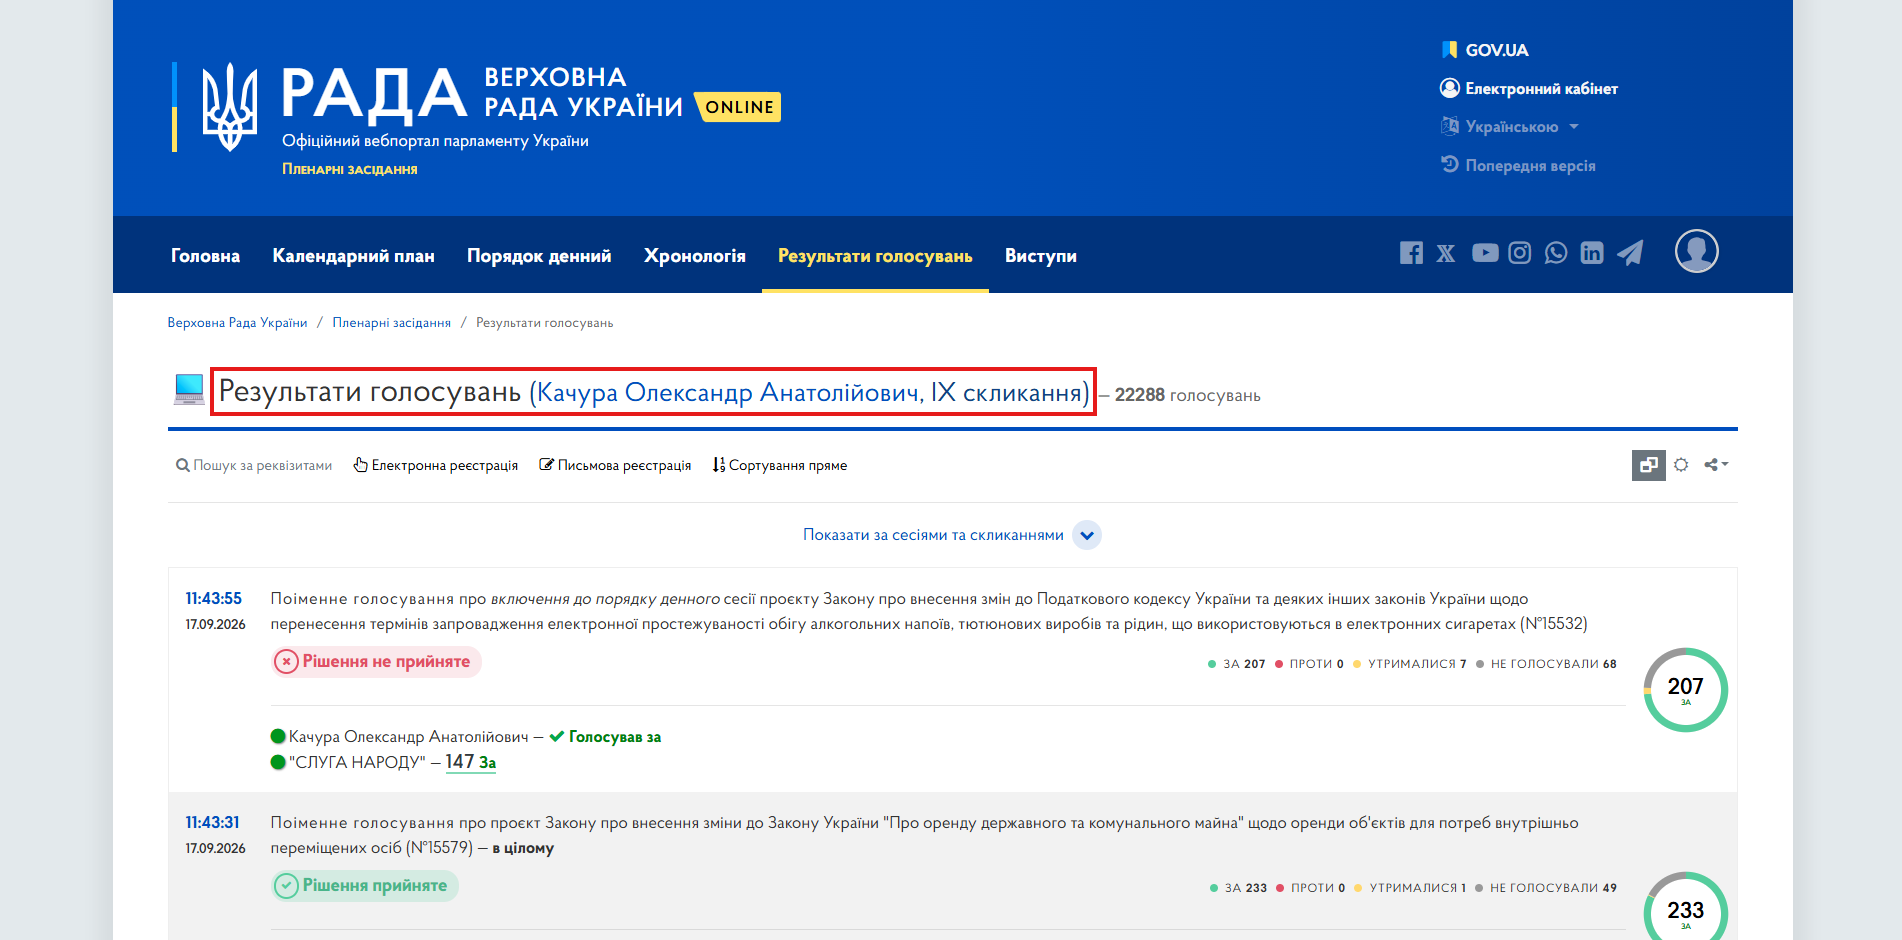Expand sessions and convocations chevron
This screenshot has height=940, width=1902.
1087,535
